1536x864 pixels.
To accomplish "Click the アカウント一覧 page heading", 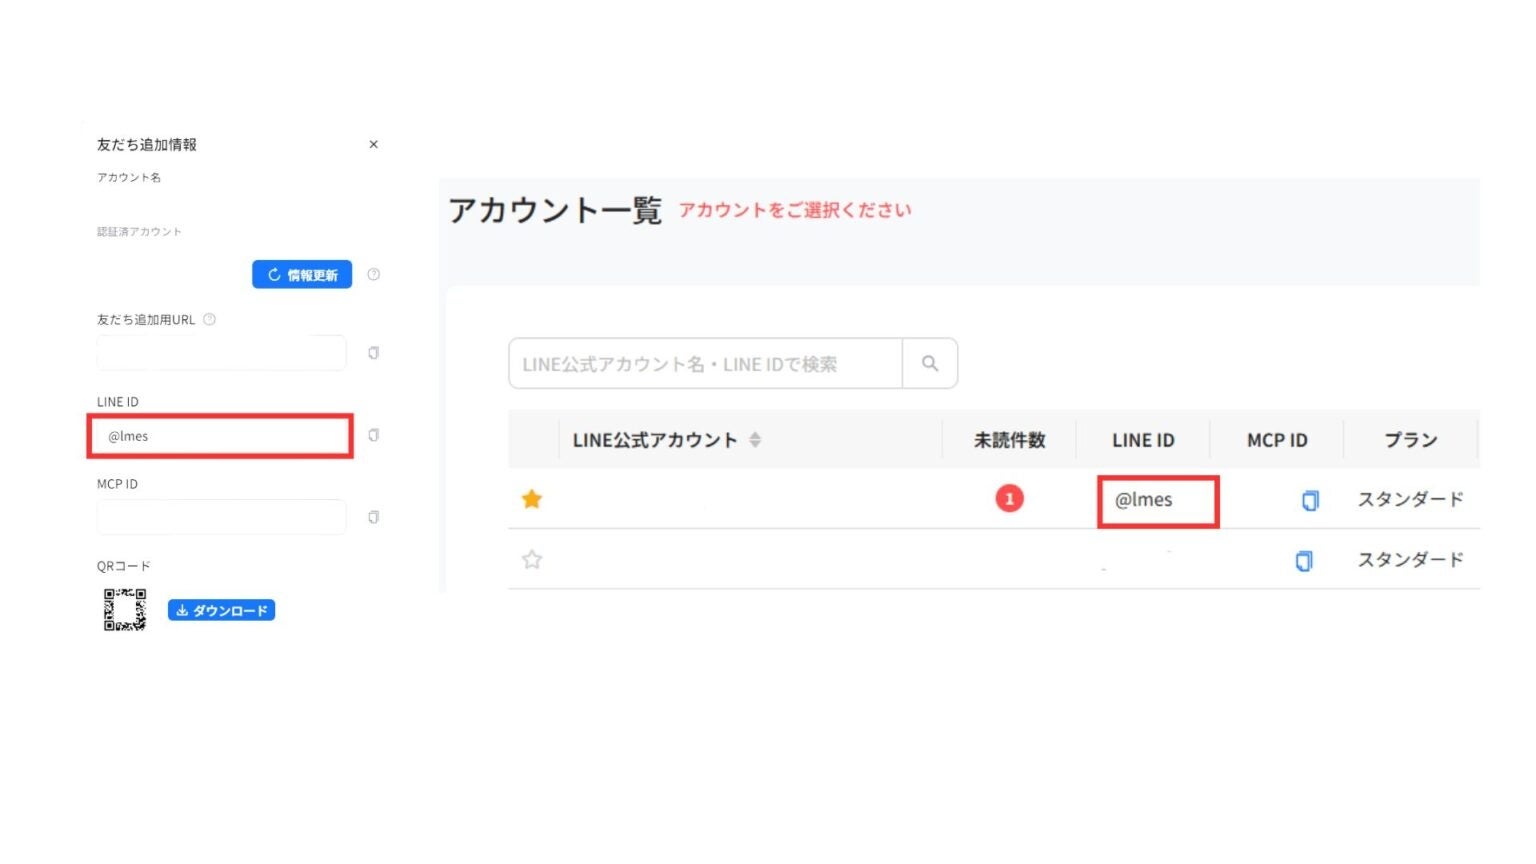I will pos(555,210).
